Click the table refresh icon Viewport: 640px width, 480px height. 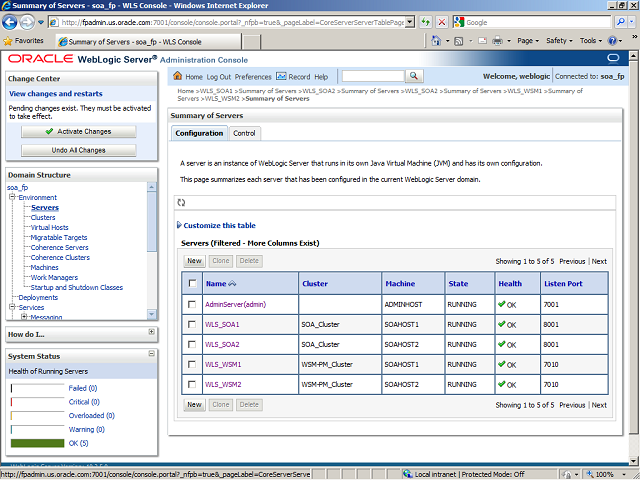(x=182, y=202)
